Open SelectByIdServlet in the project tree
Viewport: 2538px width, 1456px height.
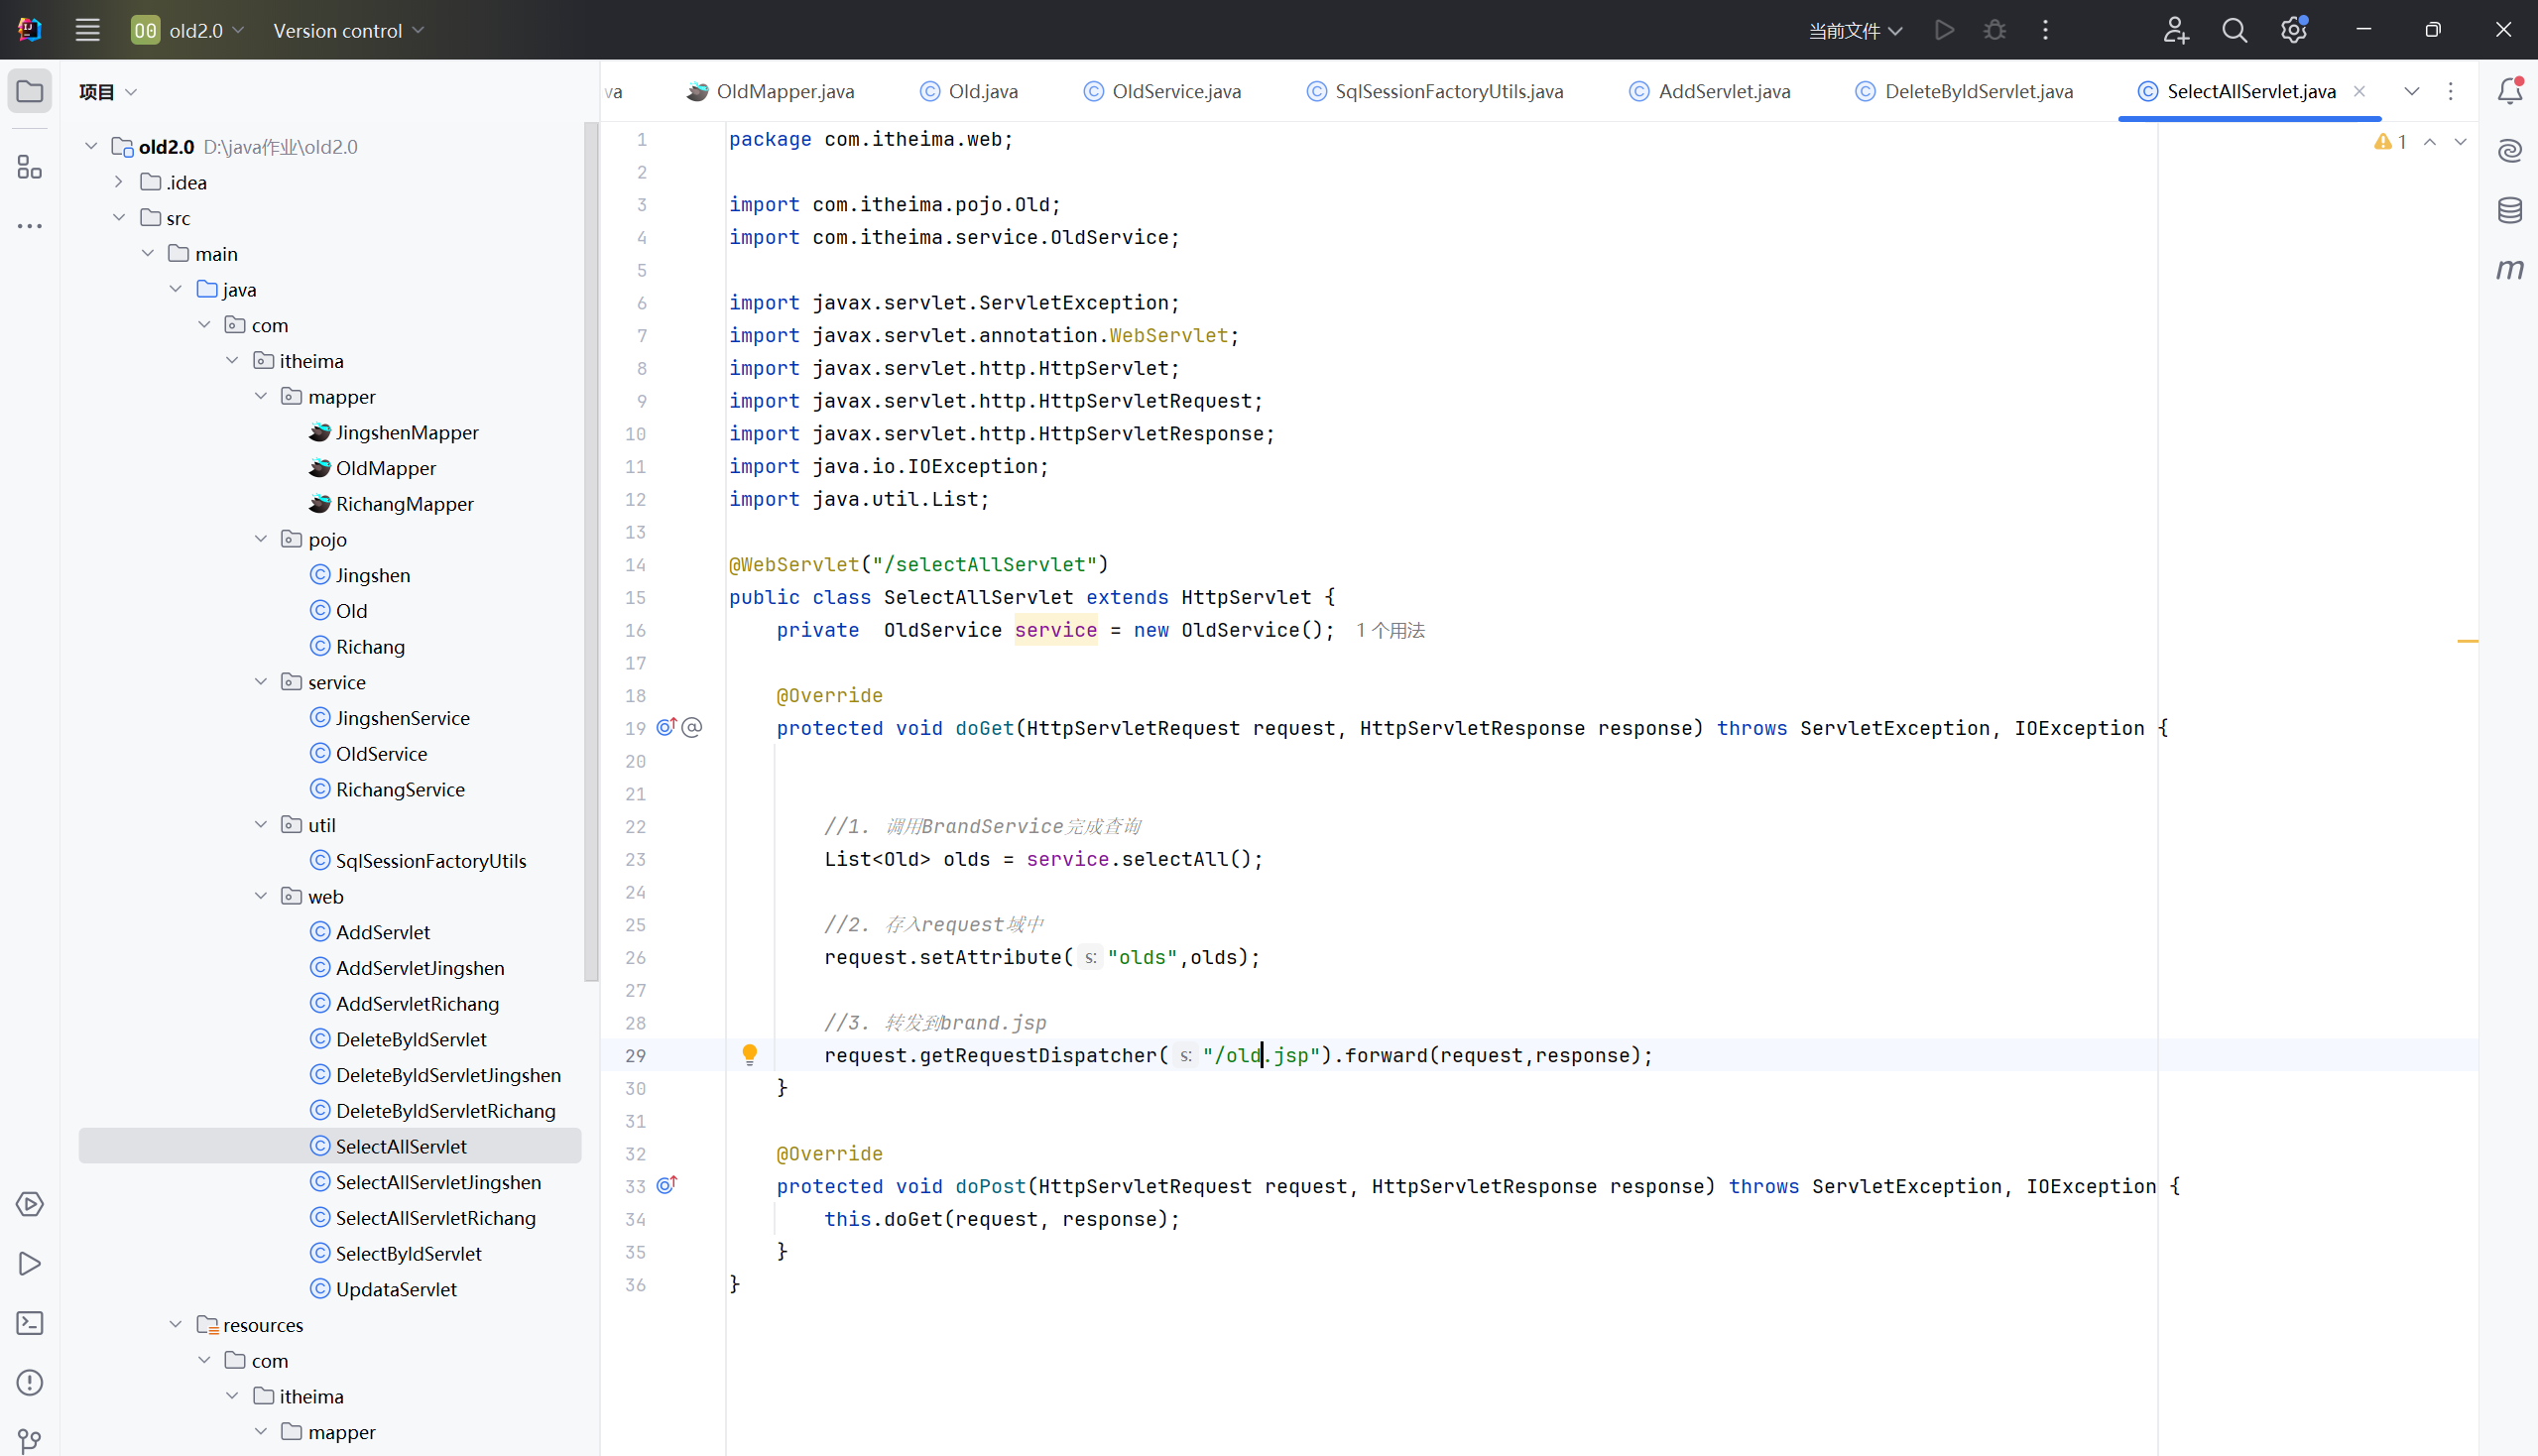click(x=408, y=1253)
